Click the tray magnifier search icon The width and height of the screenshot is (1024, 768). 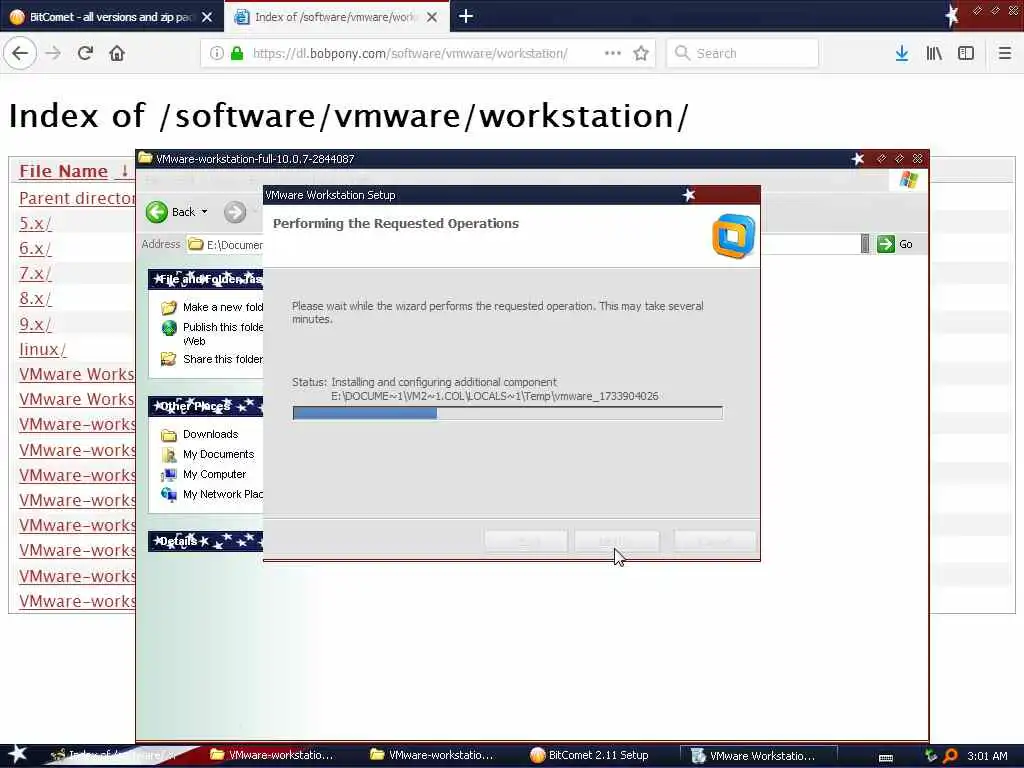click(950, 756)
